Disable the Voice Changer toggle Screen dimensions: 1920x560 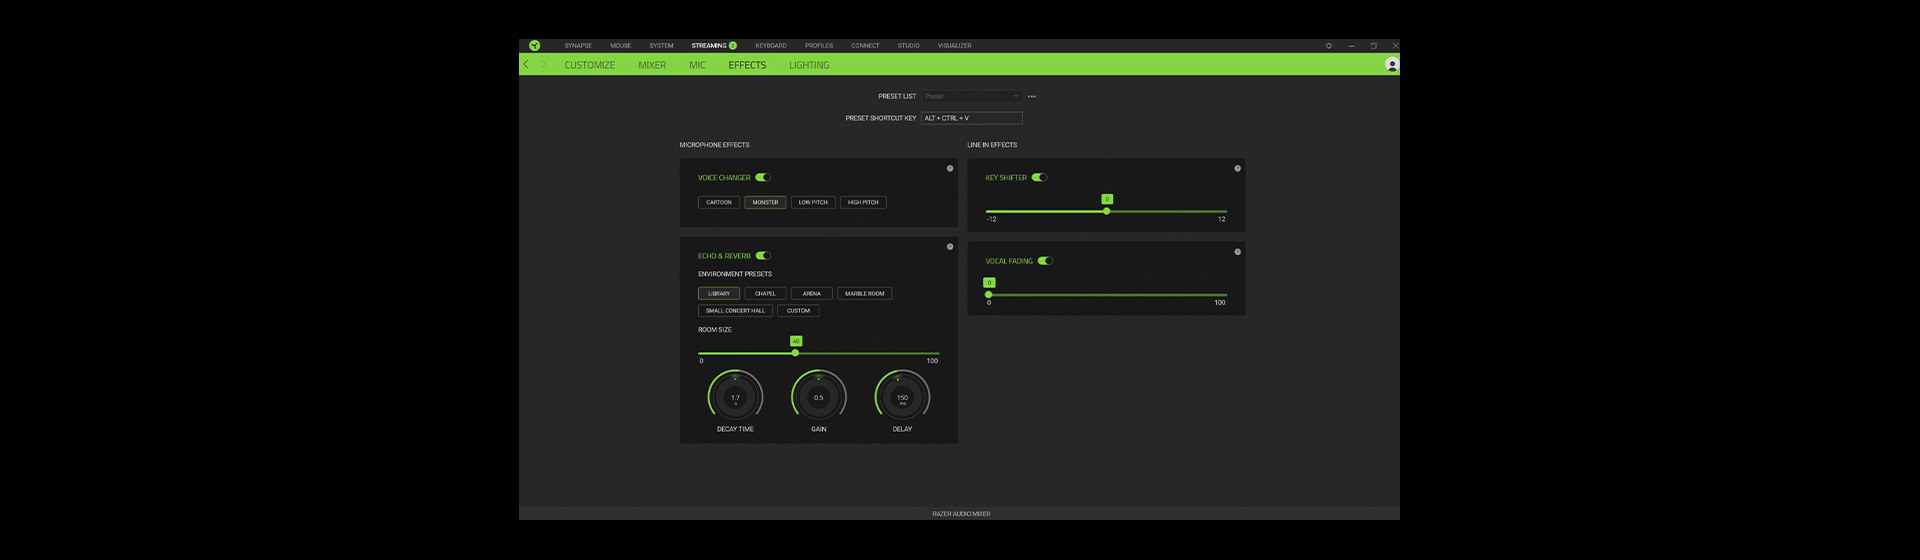763,177
